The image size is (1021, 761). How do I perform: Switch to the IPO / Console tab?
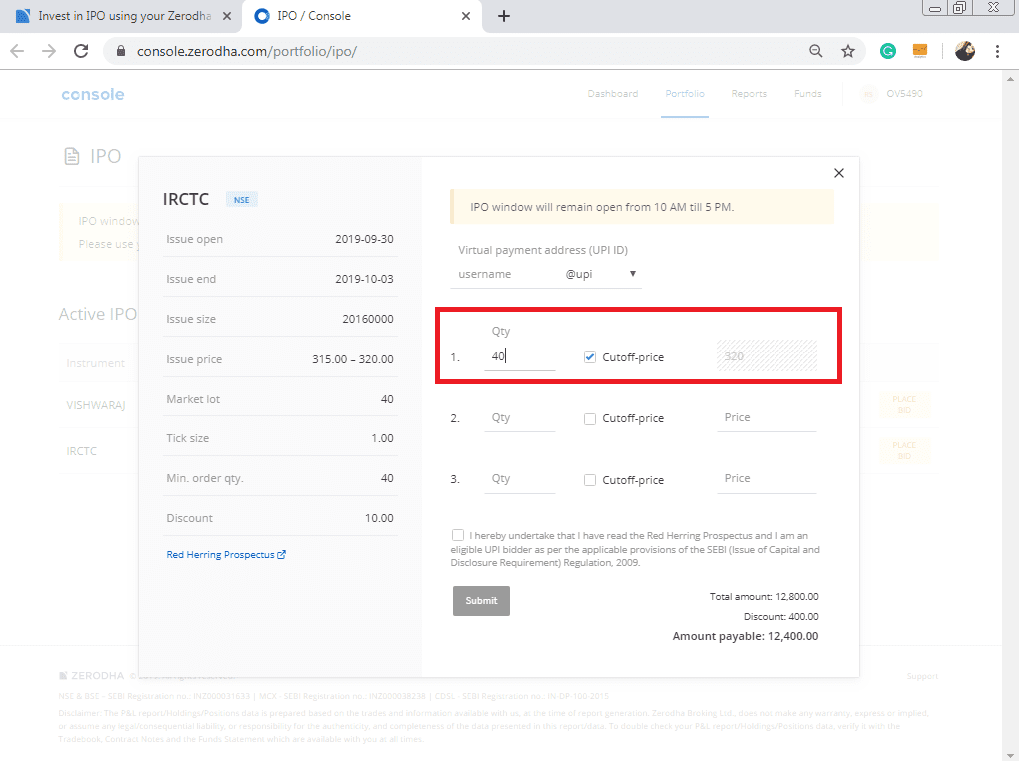(361, 16)
